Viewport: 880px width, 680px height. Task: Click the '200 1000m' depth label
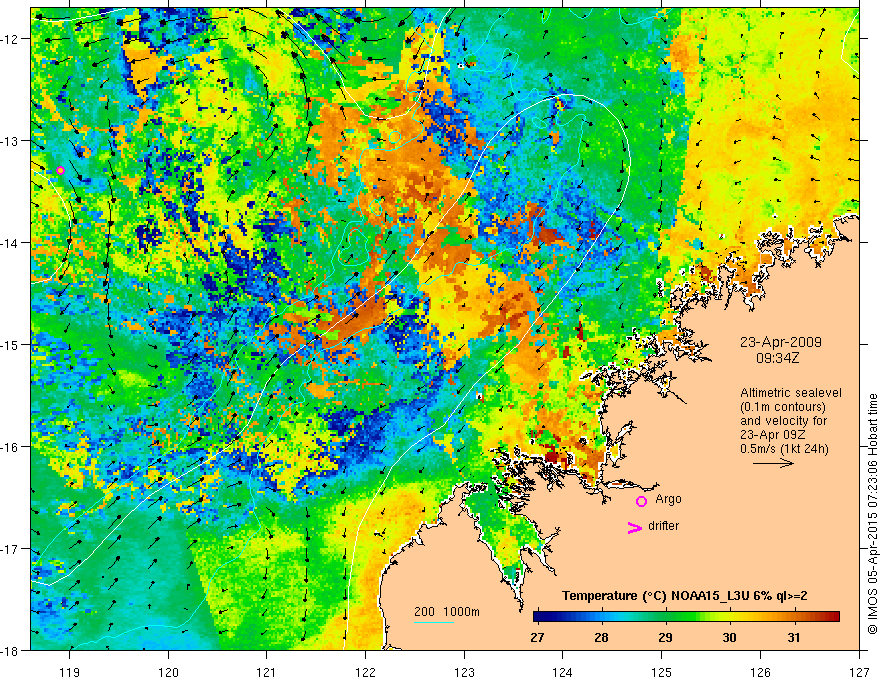click(x=447, y=612)
